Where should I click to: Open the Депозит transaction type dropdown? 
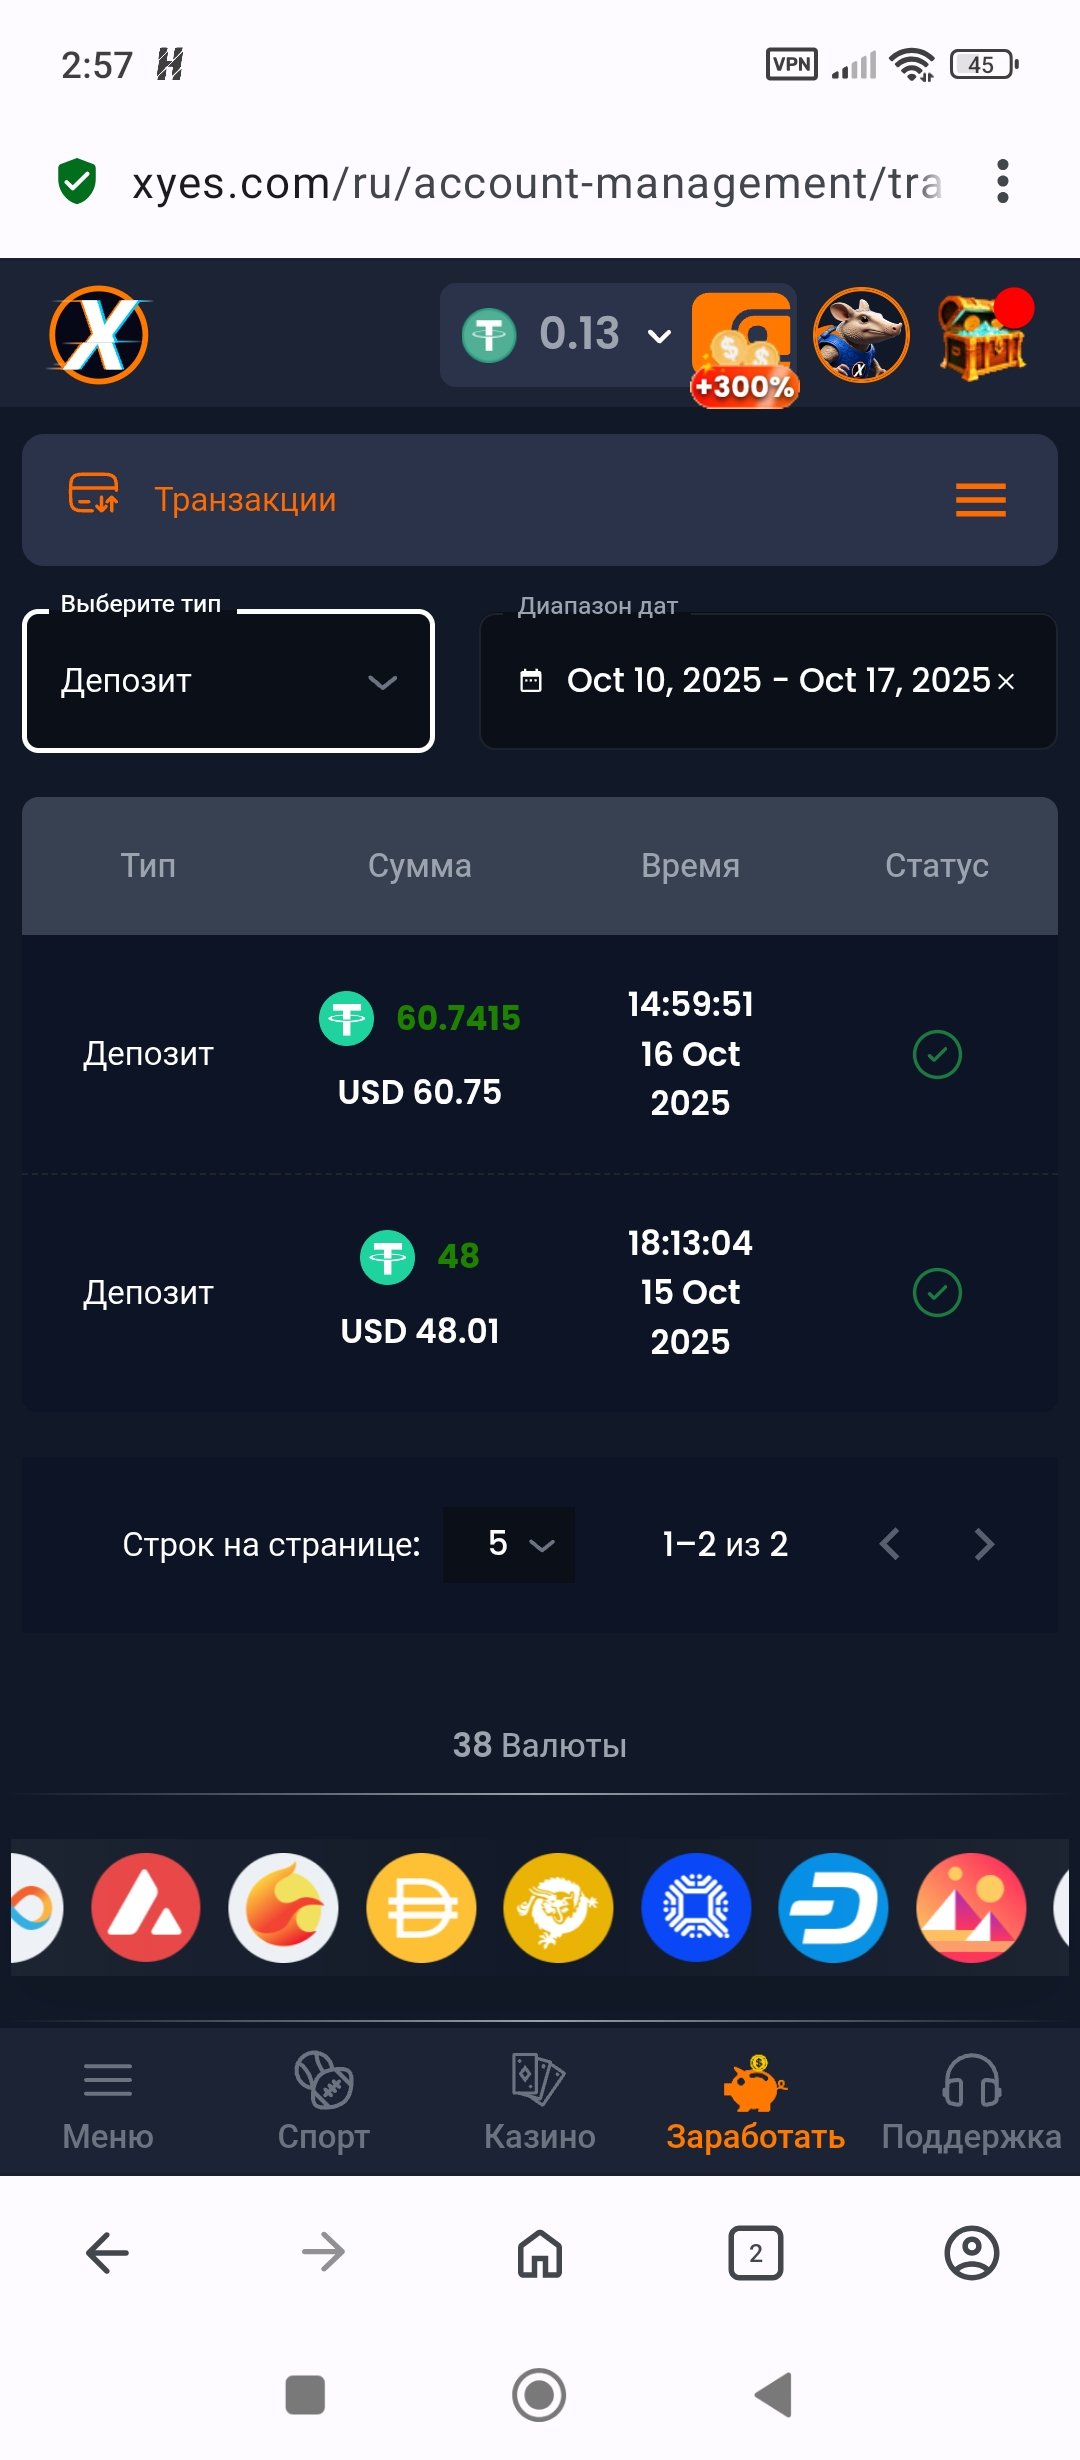(x=228, y=681)
